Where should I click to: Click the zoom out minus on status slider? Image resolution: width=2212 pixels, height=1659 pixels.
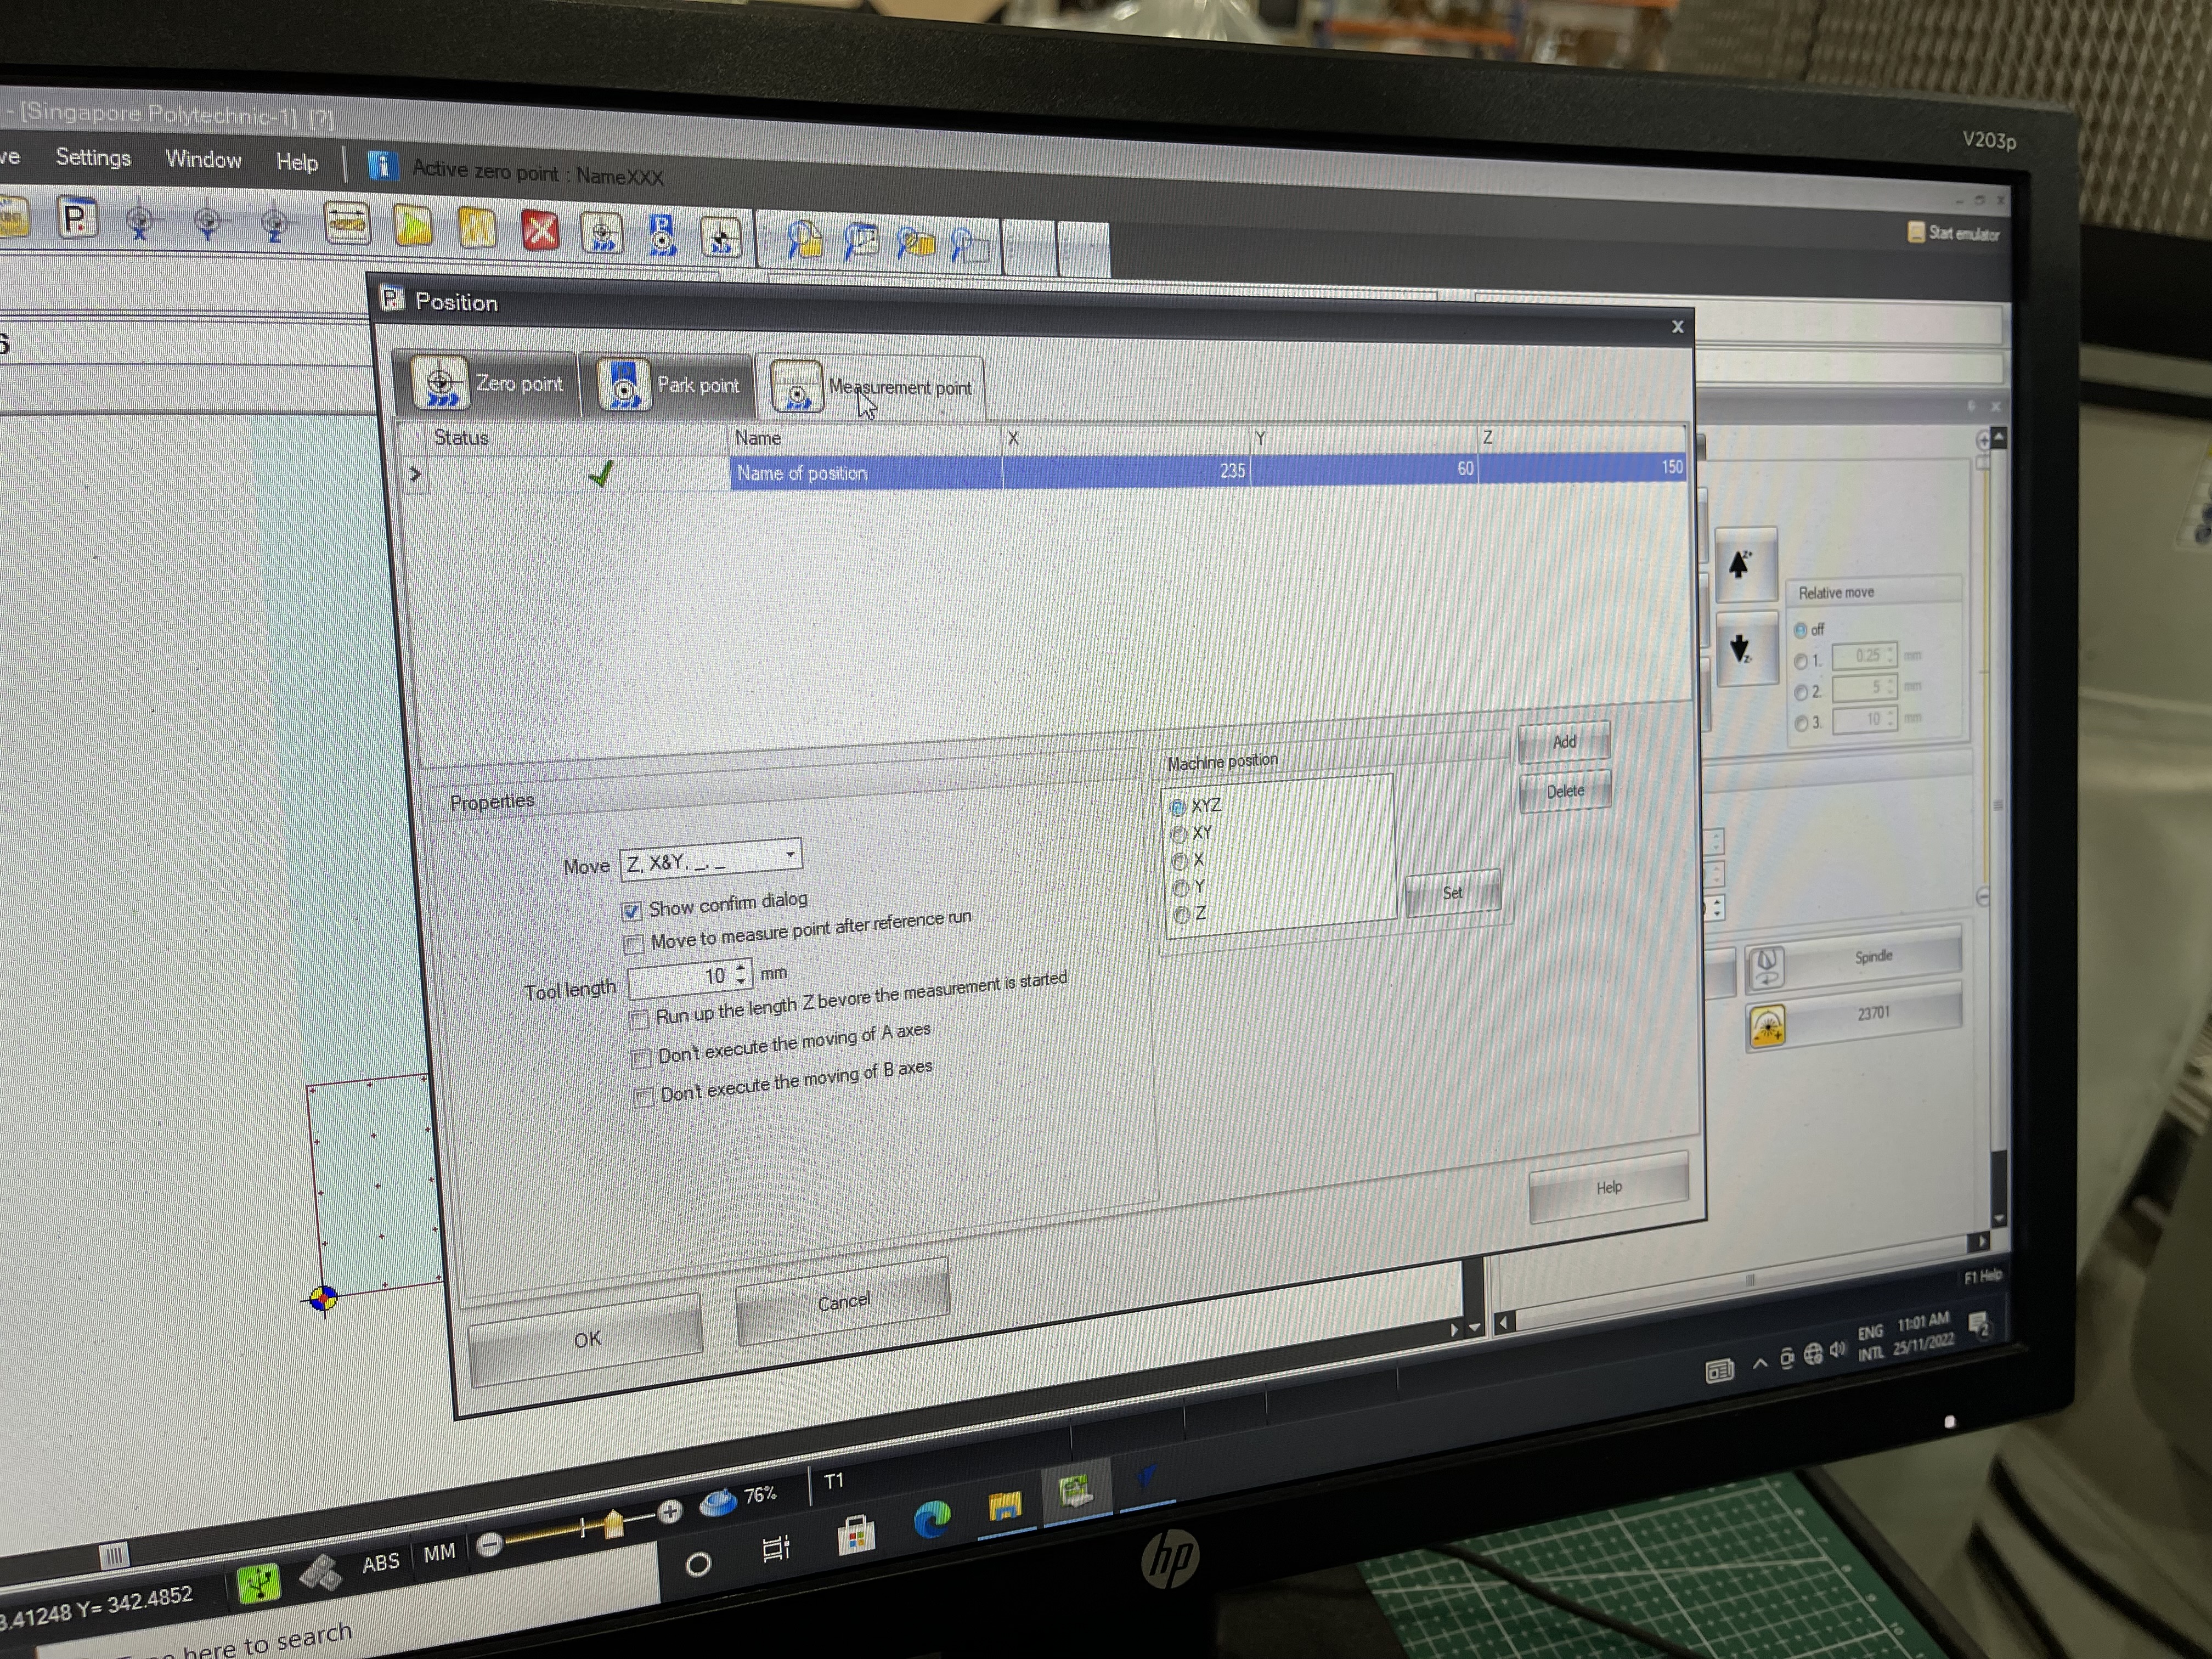(489, 1545)
